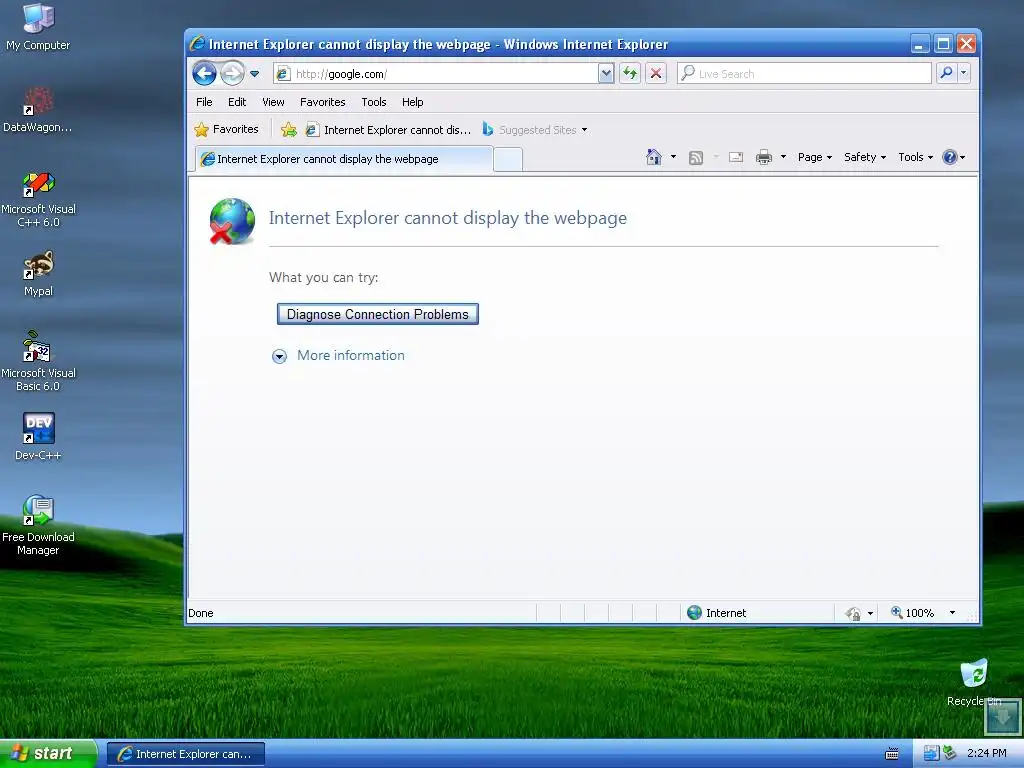
Task: Click the globe error icon on page
Action: click(x=232, y=221)
